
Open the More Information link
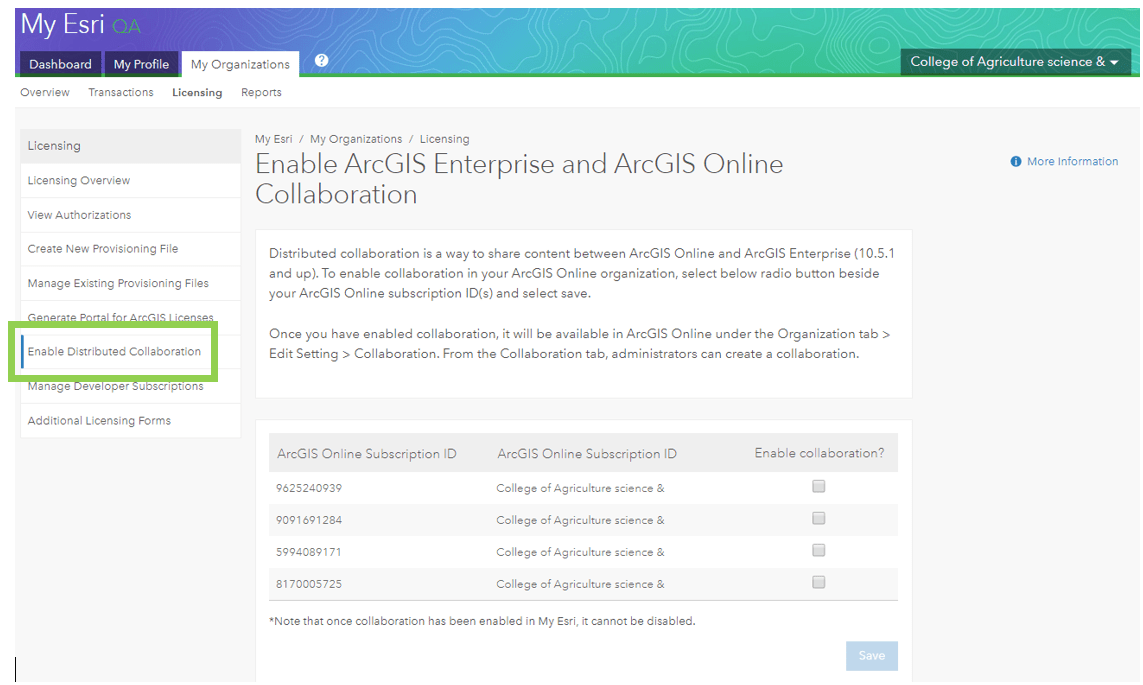[1072, 162]
